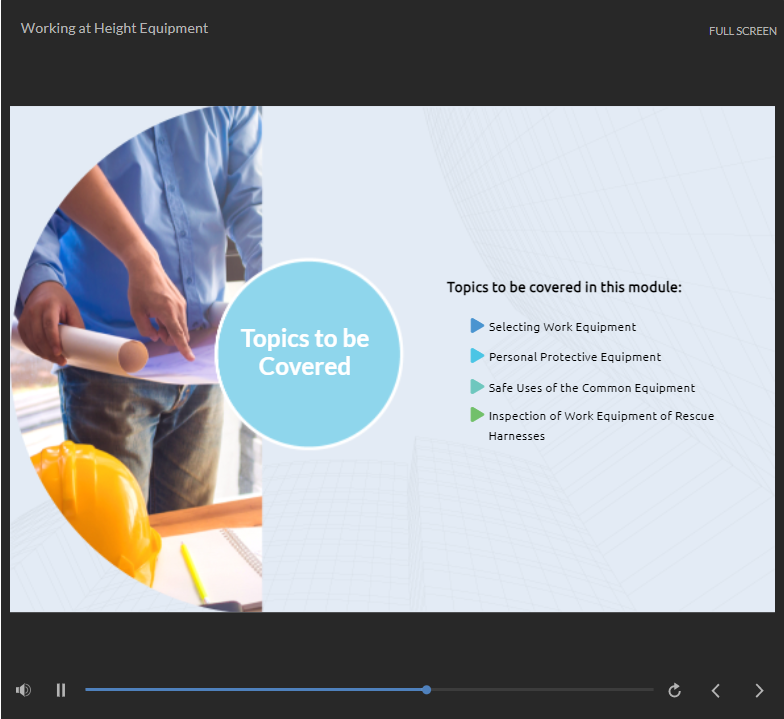Mute the audio with the speaker icon

tap(23, 690)
